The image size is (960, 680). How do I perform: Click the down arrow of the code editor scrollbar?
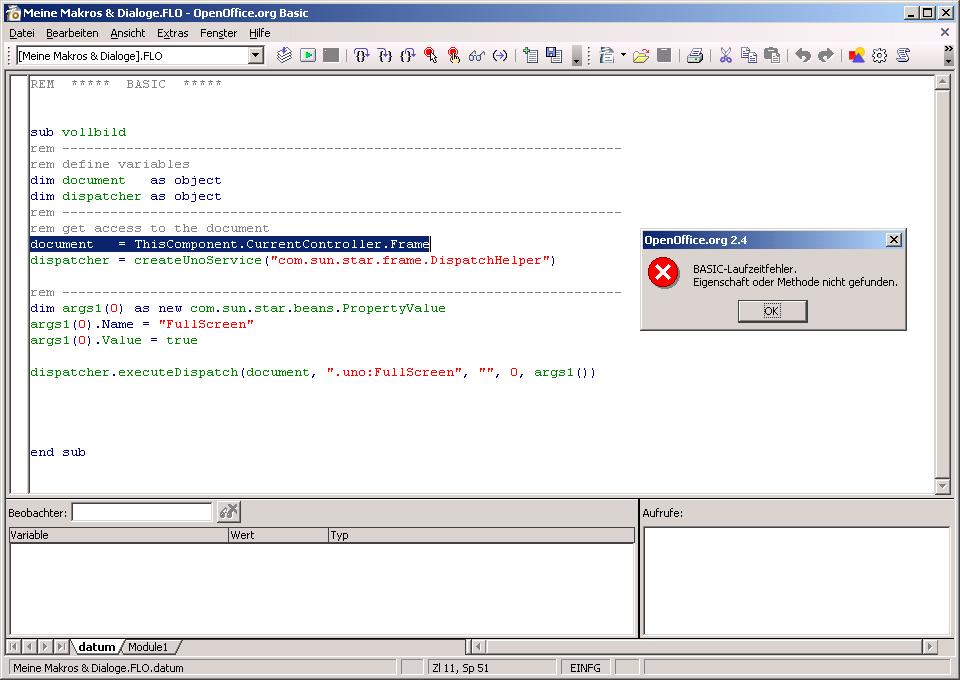click(942, 486)
